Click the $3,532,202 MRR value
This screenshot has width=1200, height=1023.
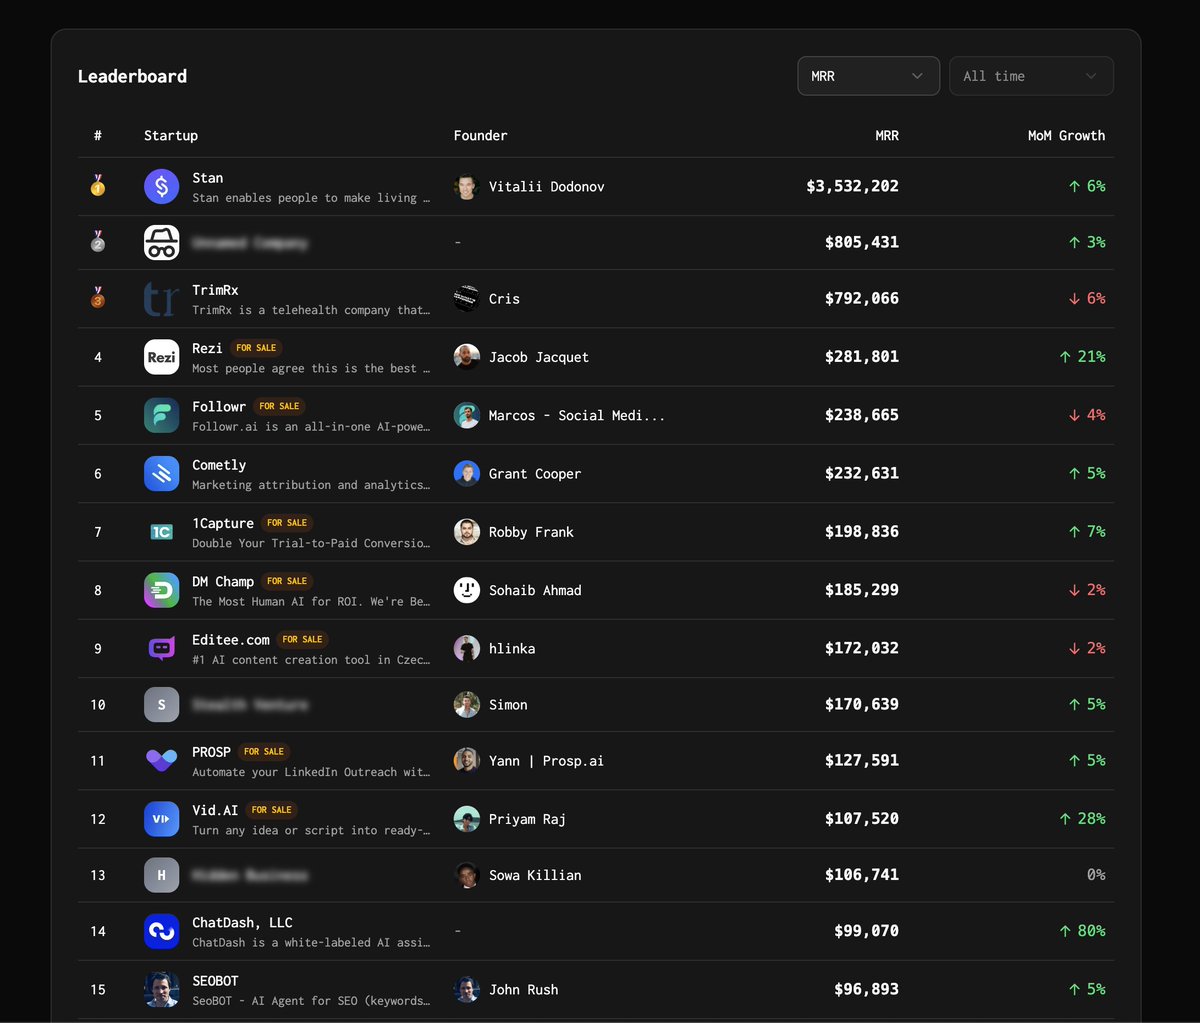point(853,187)
